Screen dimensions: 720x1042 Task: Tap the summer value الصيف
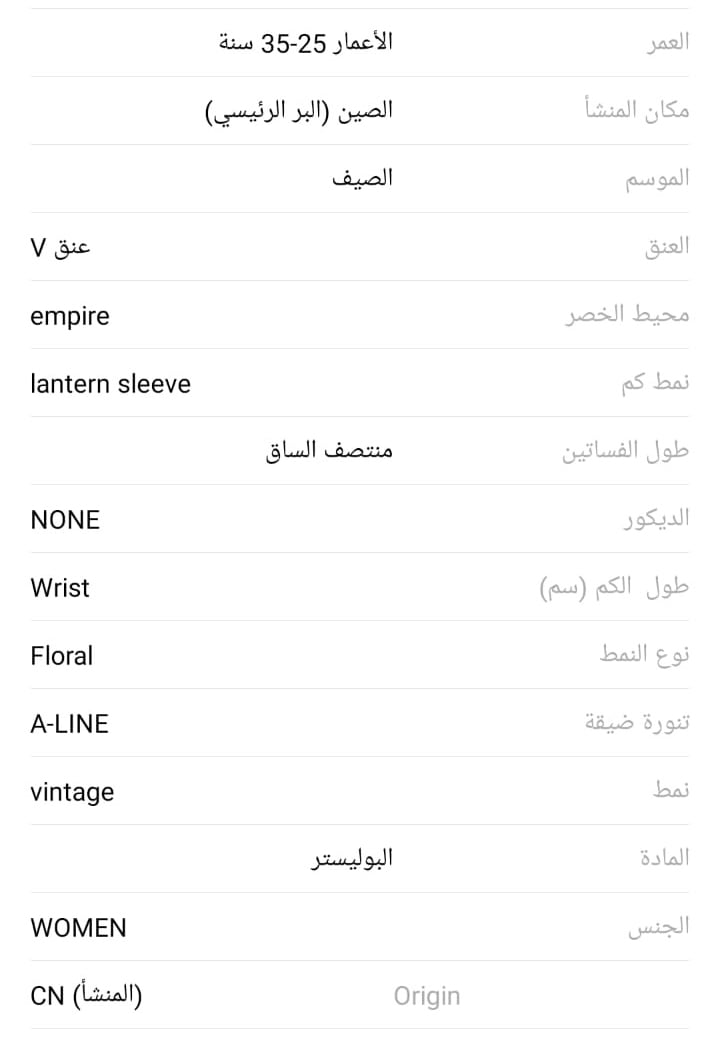point(362,179)
